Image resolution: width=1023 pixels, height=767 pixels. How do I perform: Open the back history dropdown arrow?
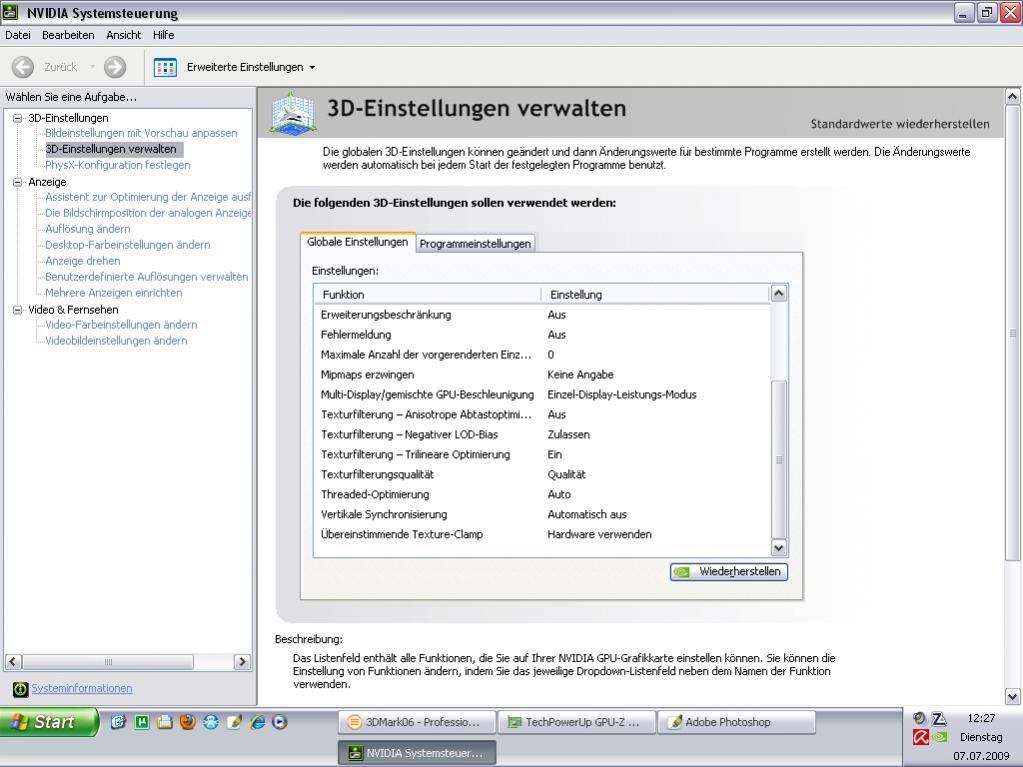(92, 67)
